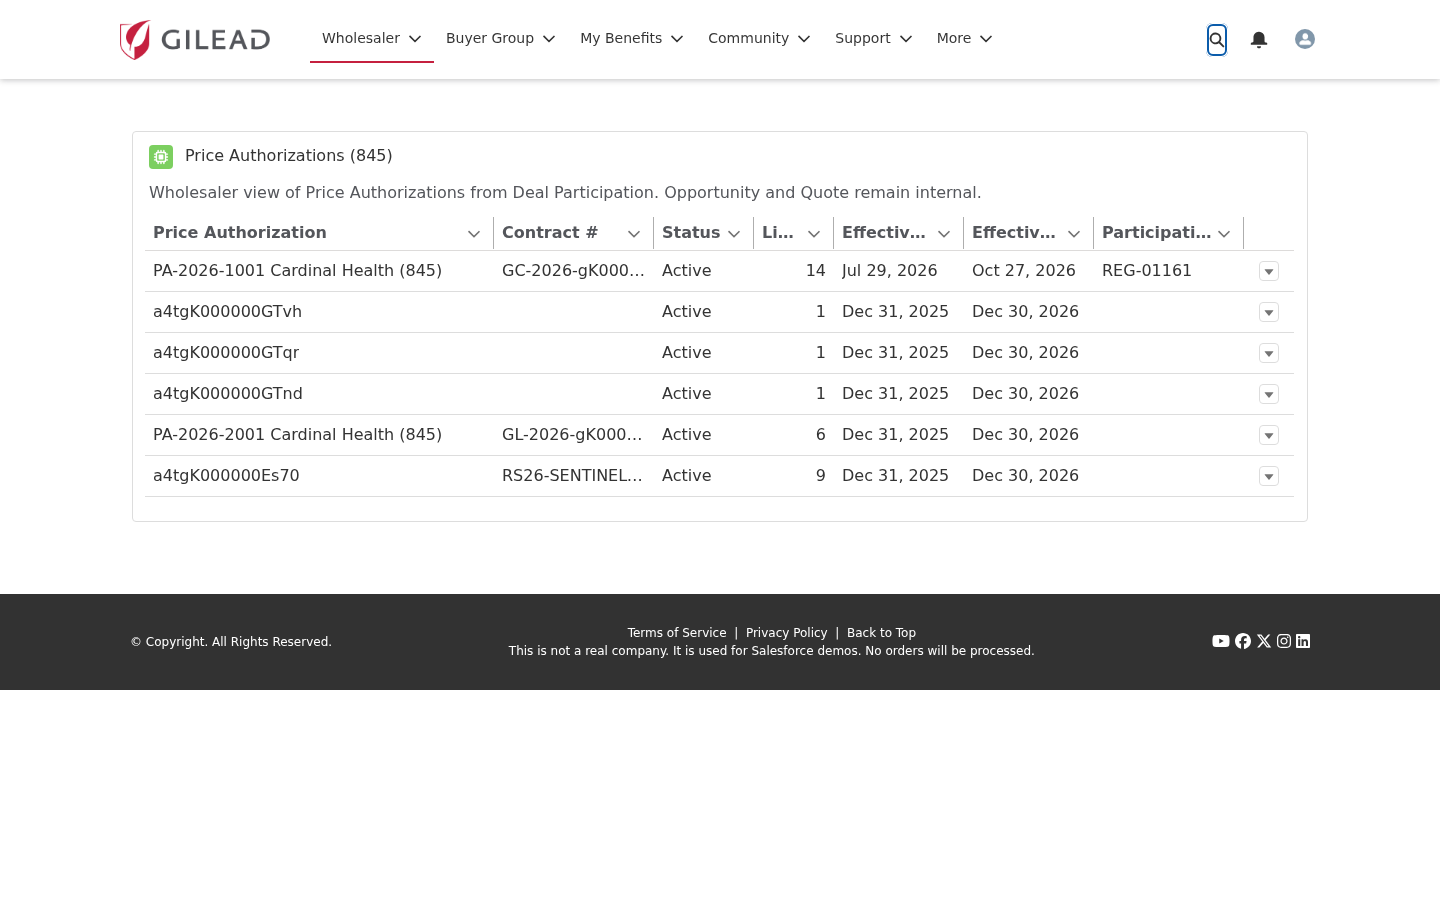Sort by Status column header
The height and width of the screenshot is (900, 1440).
click(691, 233)
